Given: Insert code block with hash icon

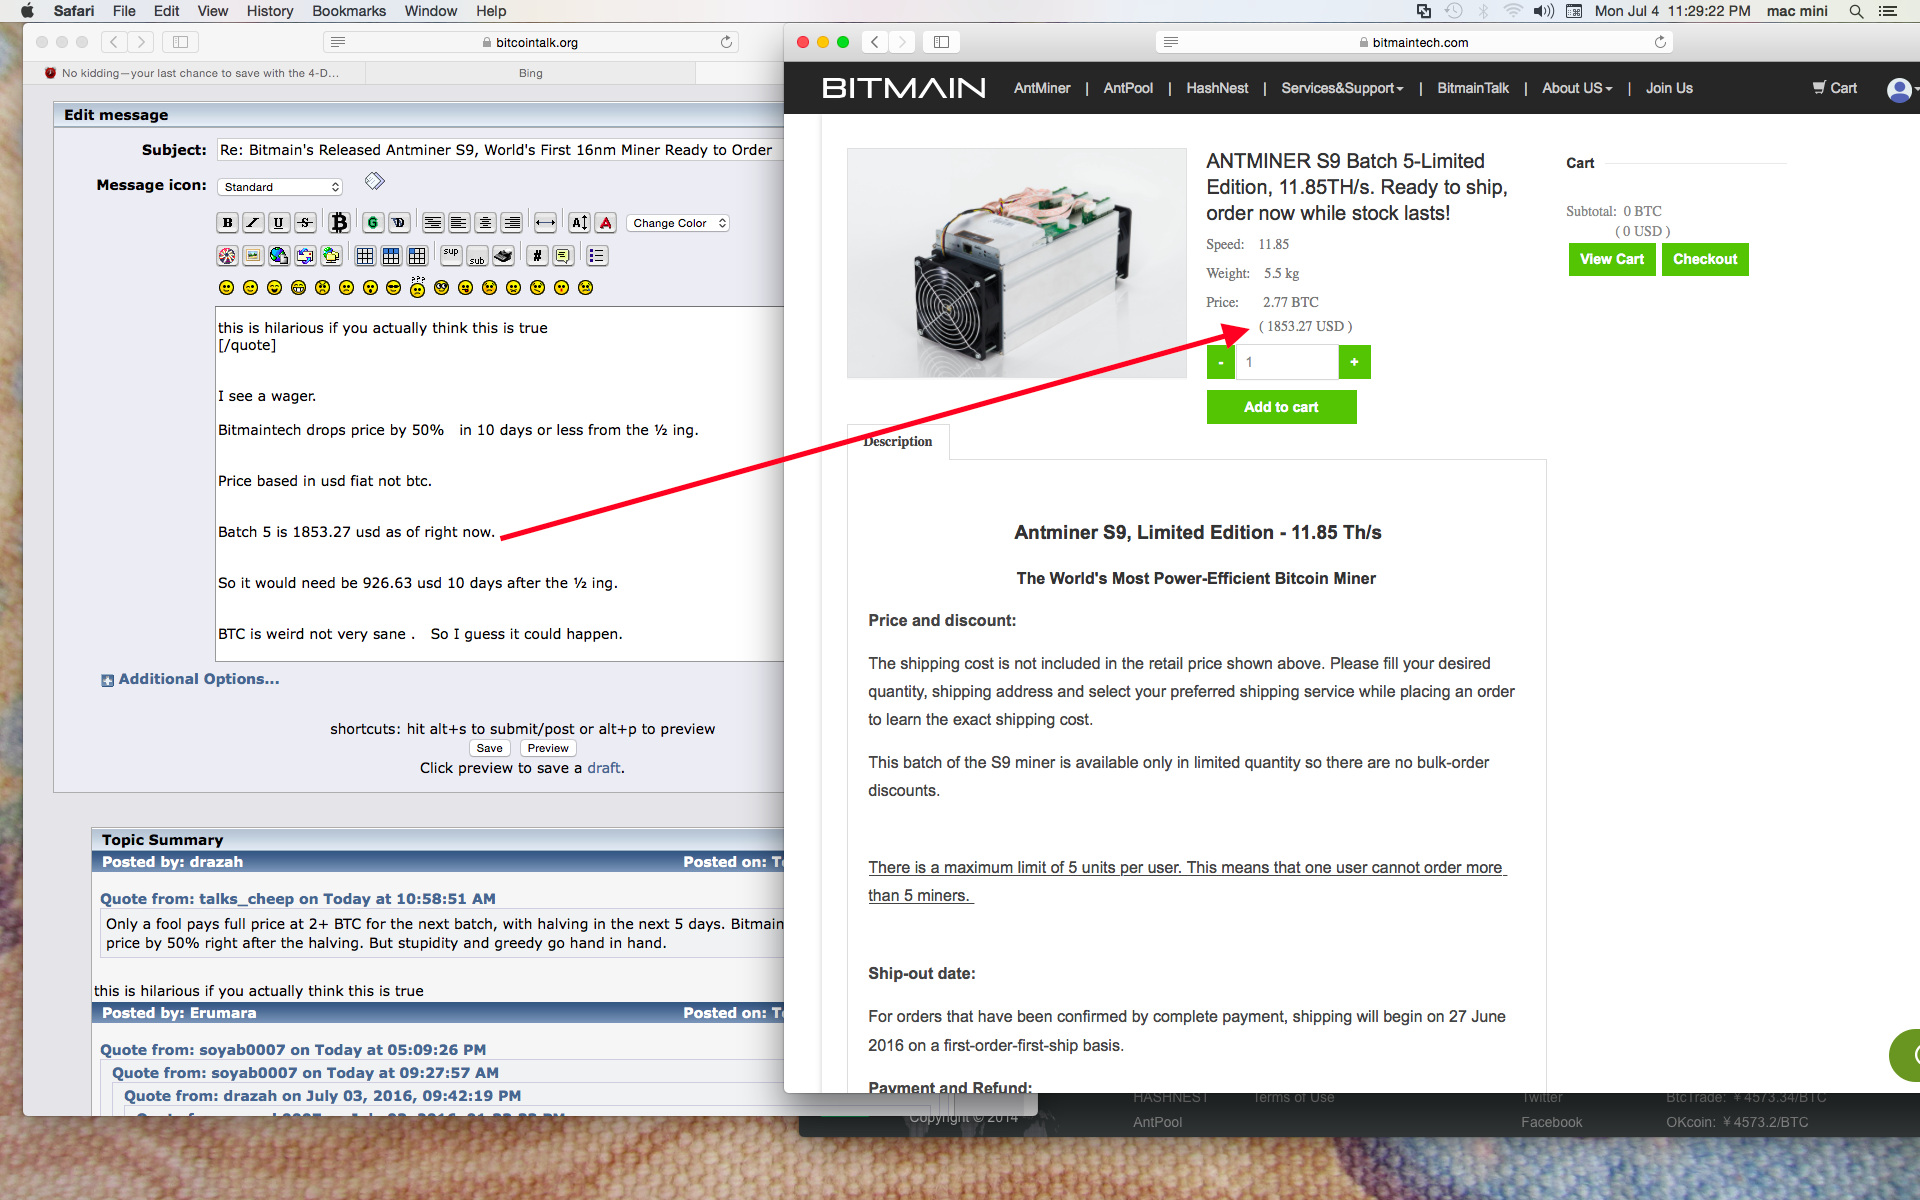Looking at the screenshot, I should 537,256.
